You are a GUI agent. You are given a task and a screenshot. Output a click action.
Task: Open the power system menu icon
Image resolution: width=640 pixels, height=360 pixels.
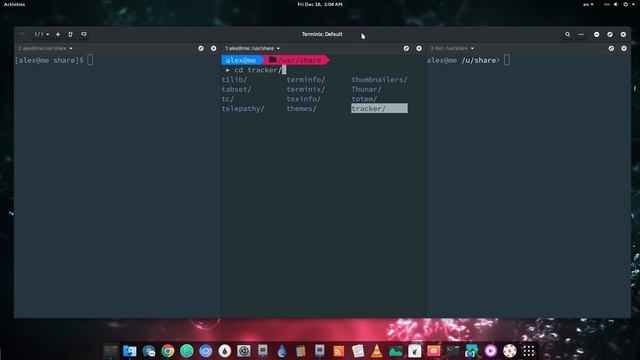click(x=625, y=4)
